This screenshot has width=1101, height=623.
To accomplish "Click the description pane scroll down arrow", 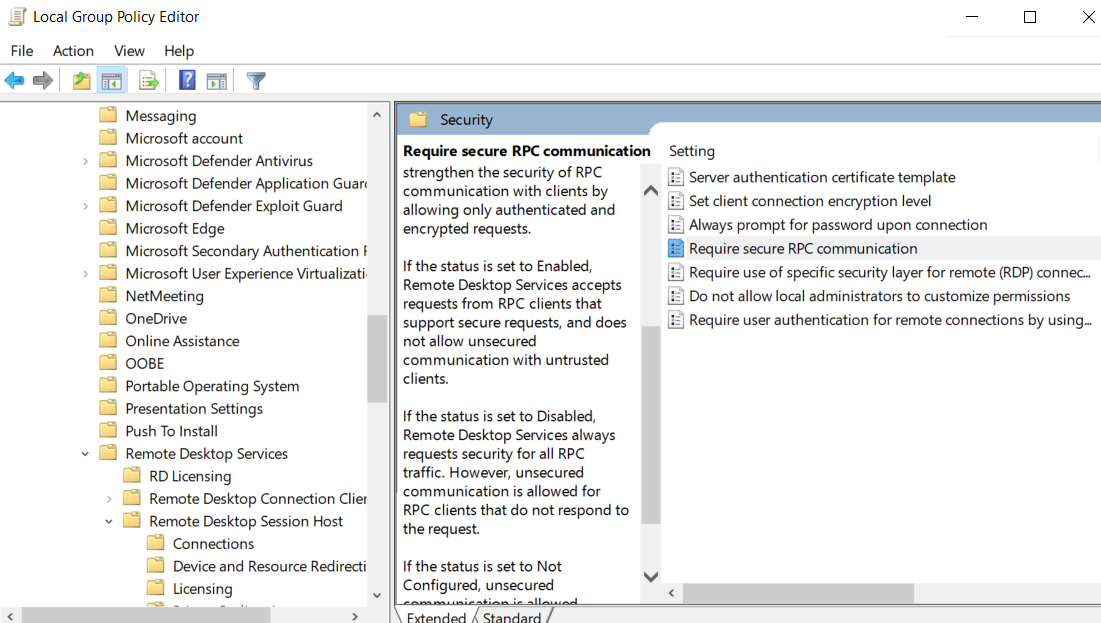I will (650, 576).
